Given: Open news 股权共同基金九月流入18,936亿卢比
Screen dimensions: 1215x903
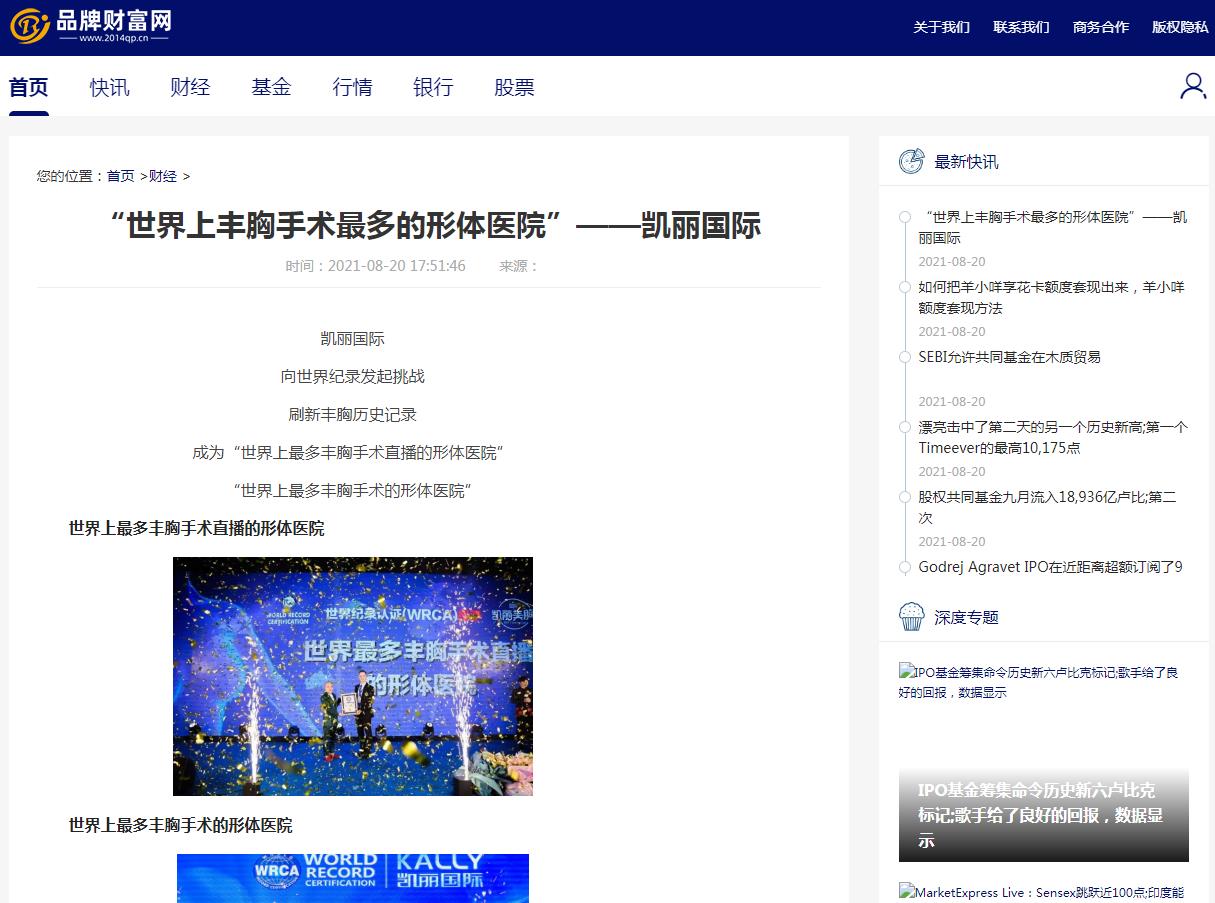Looking at the screenshot, I should [1048, 507].
